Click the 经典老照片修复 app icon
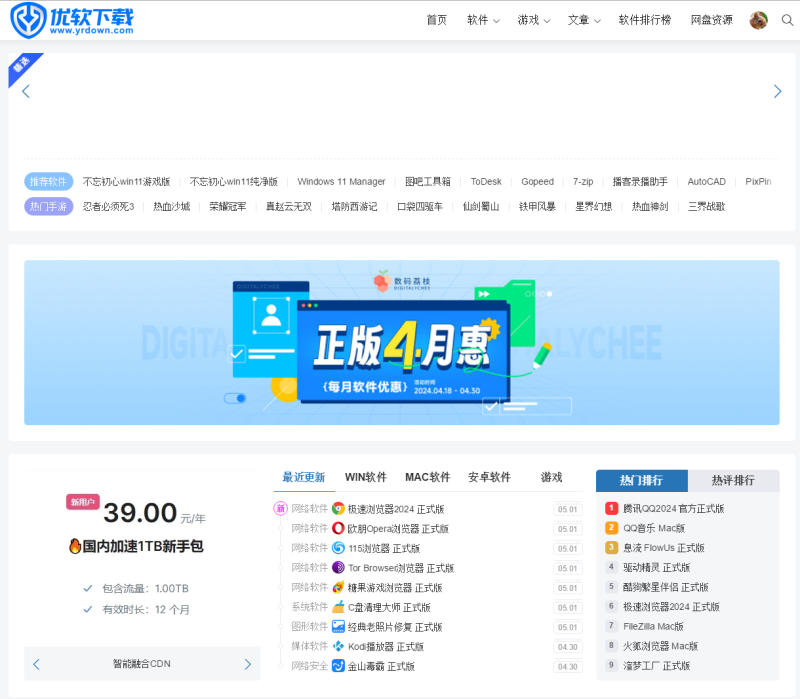 tap(338, 627)
